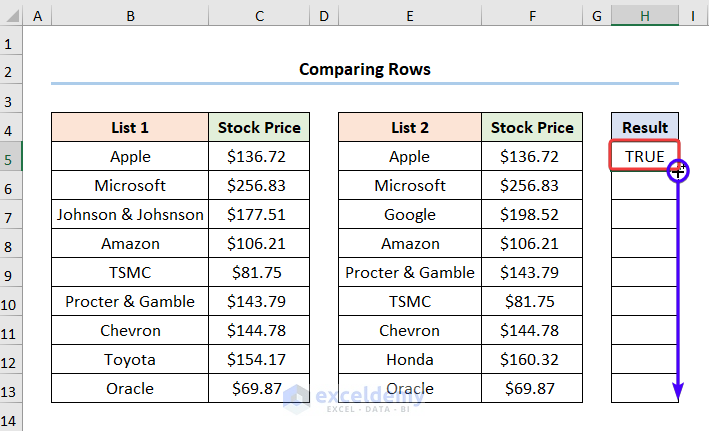Select the empty Result cell in row 9
The height and width of the screenshot is (431, 709).
(x=644, y=272)
